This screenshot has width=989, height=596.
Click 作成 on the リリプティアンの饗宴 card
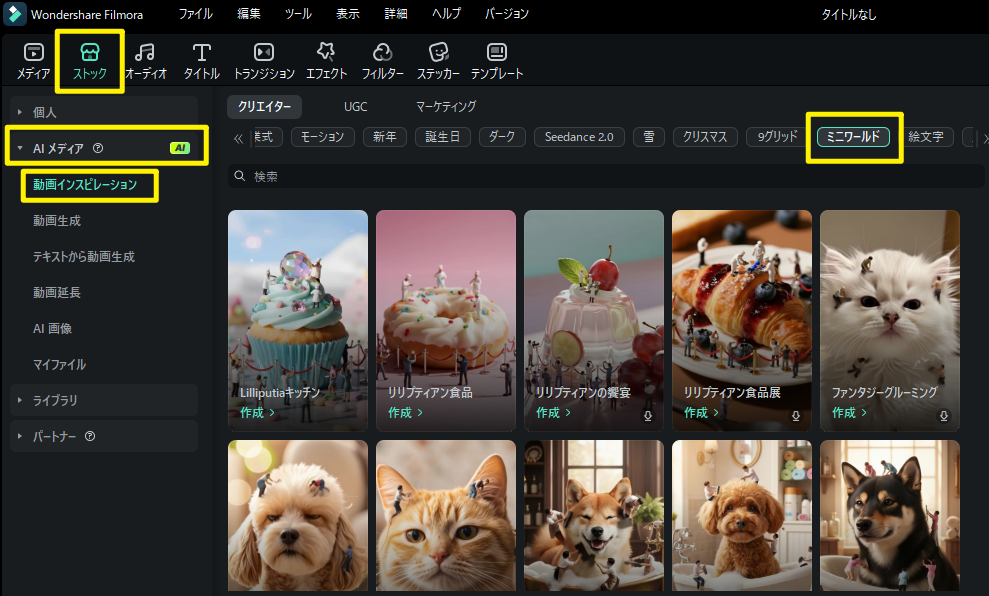click(x=553, y=412)
